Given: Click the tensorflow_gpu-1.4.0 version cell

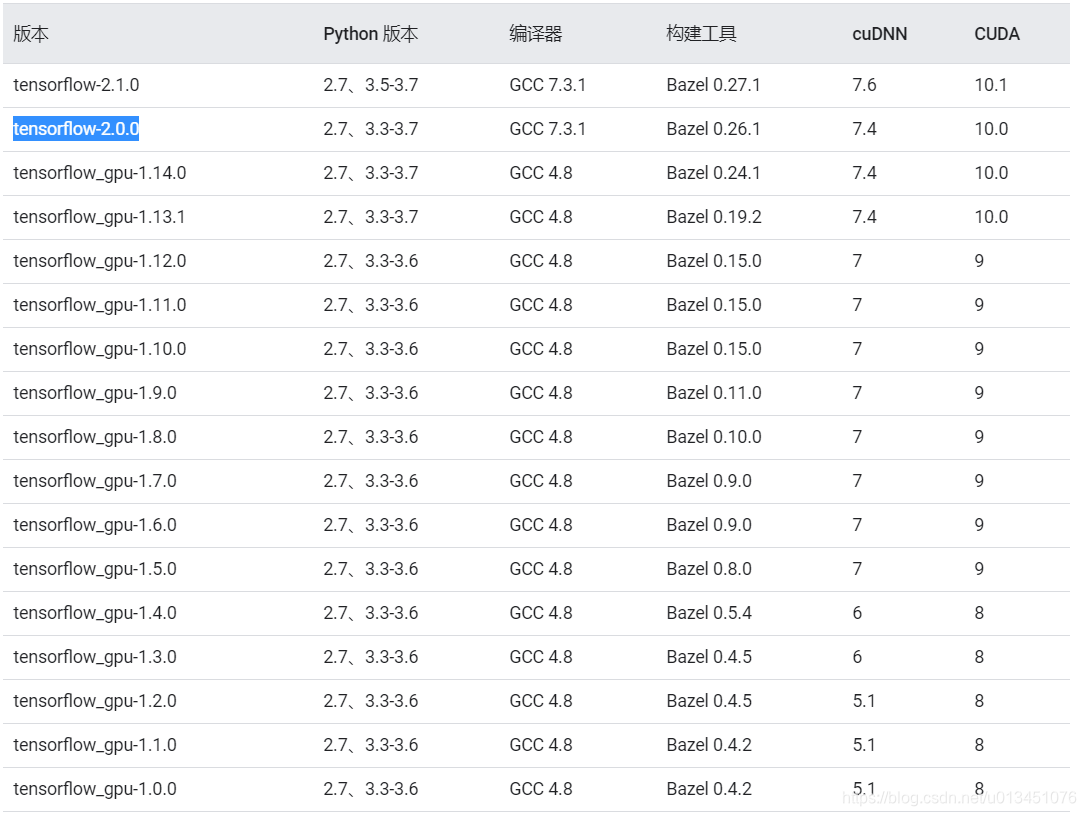Looking at the screenshot, I should [x=95, y=613].
